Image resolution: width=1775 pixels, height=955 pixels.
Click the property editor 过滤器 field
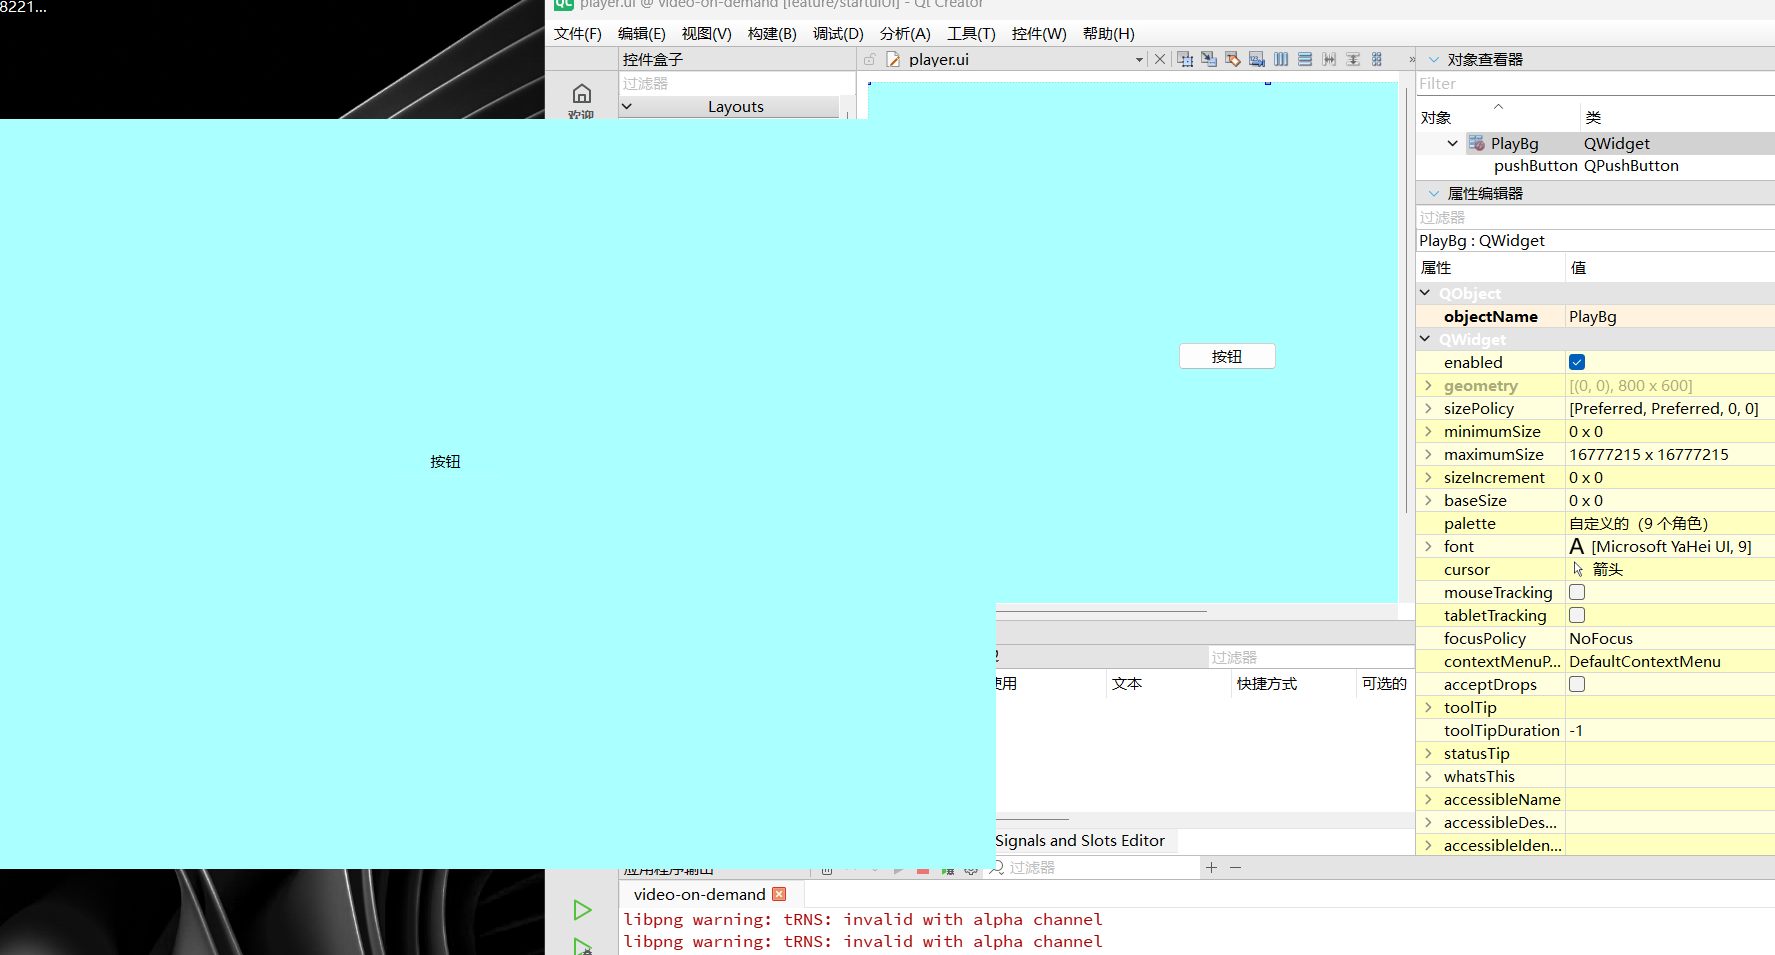[x=1595, y=217]
